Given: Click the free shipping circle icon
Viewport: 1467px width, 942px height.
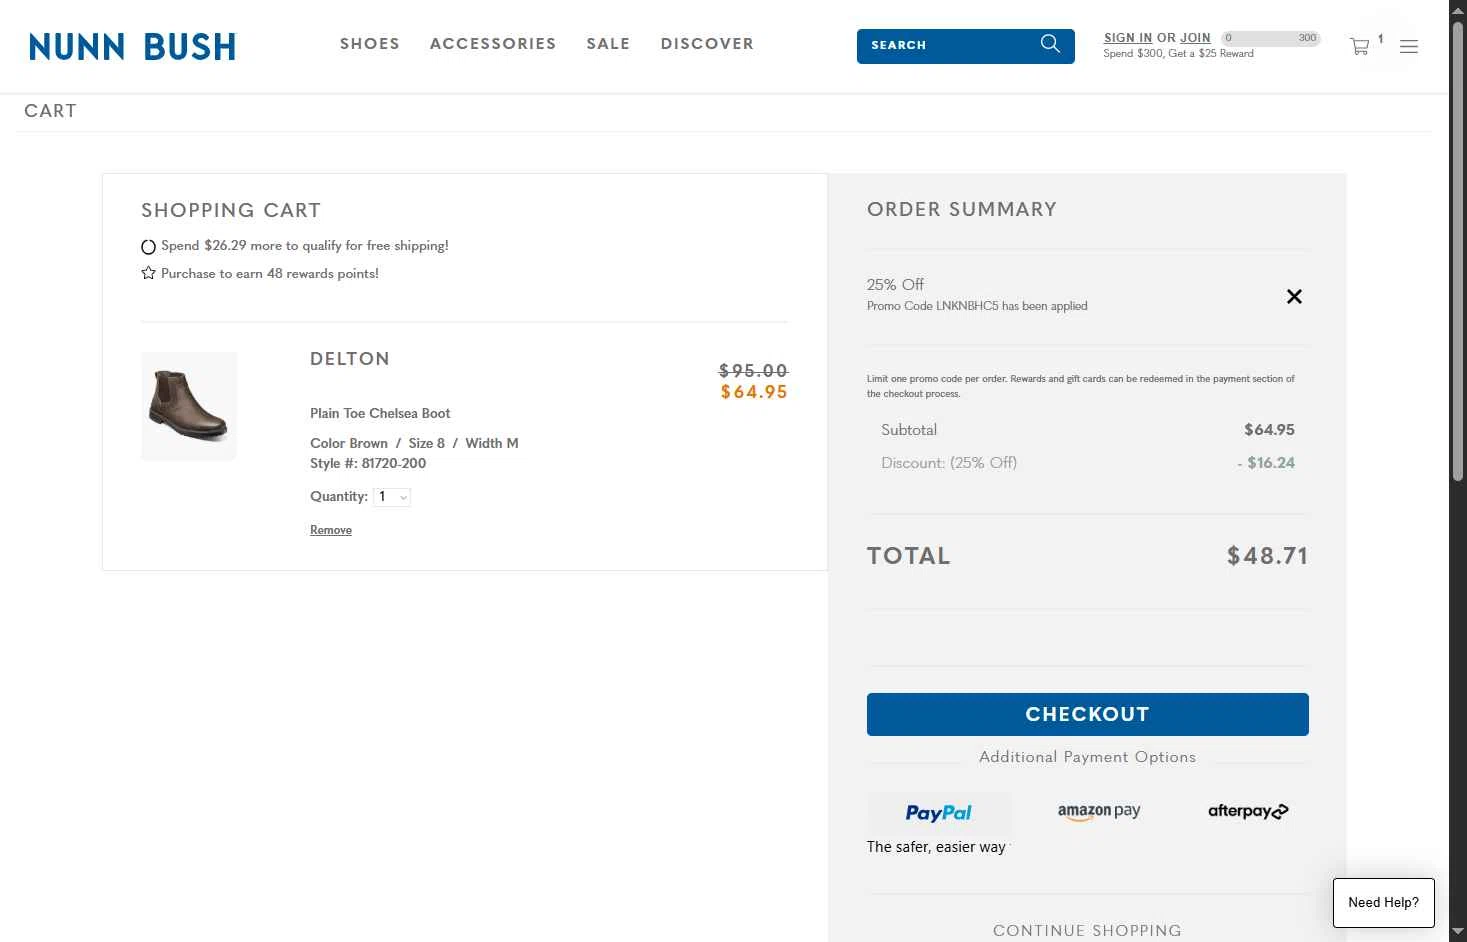Looking at the screenshot, I should (x=148, y=246).
